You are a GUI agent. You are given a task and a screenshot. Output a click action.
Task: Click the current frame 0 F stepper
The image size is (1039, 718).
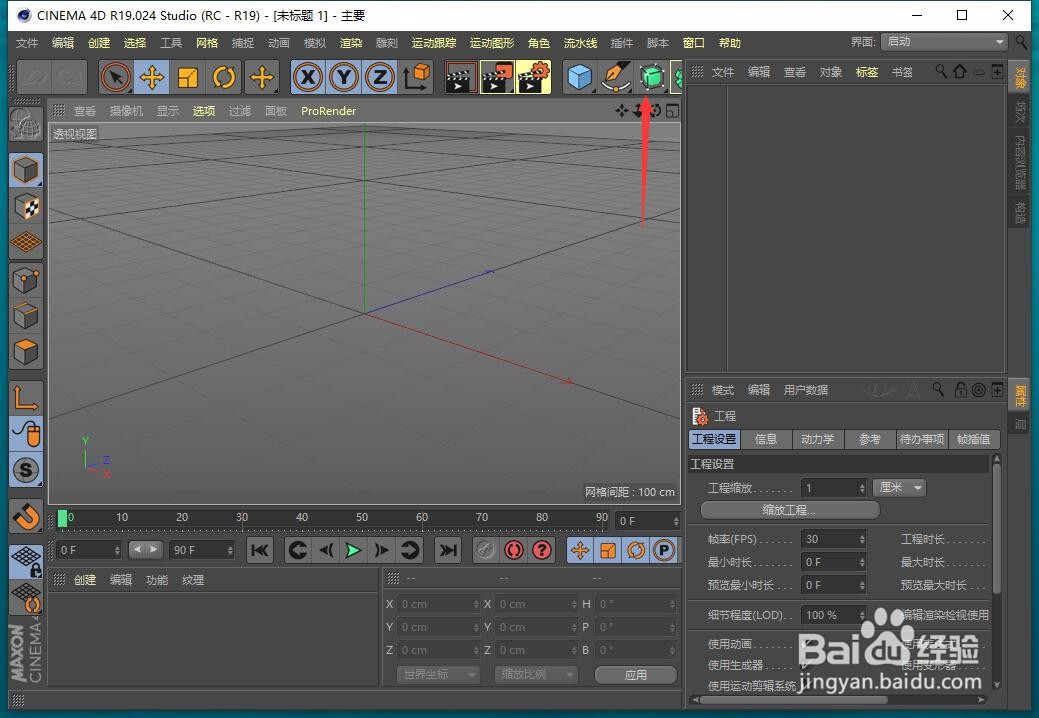tap(675, 521)
